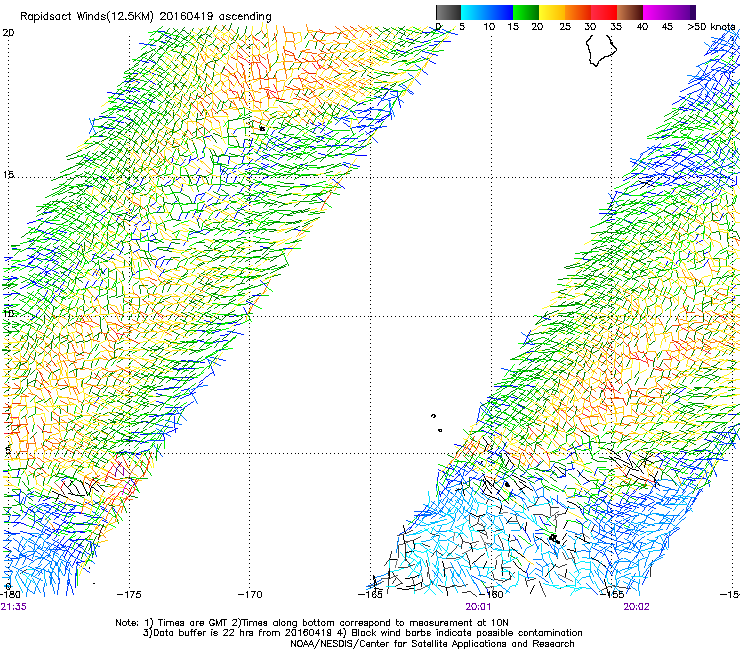The width and height of the screenshot is (740, 650).
Task: Click the purple swath time '20:01'
Action: (478, 607)
